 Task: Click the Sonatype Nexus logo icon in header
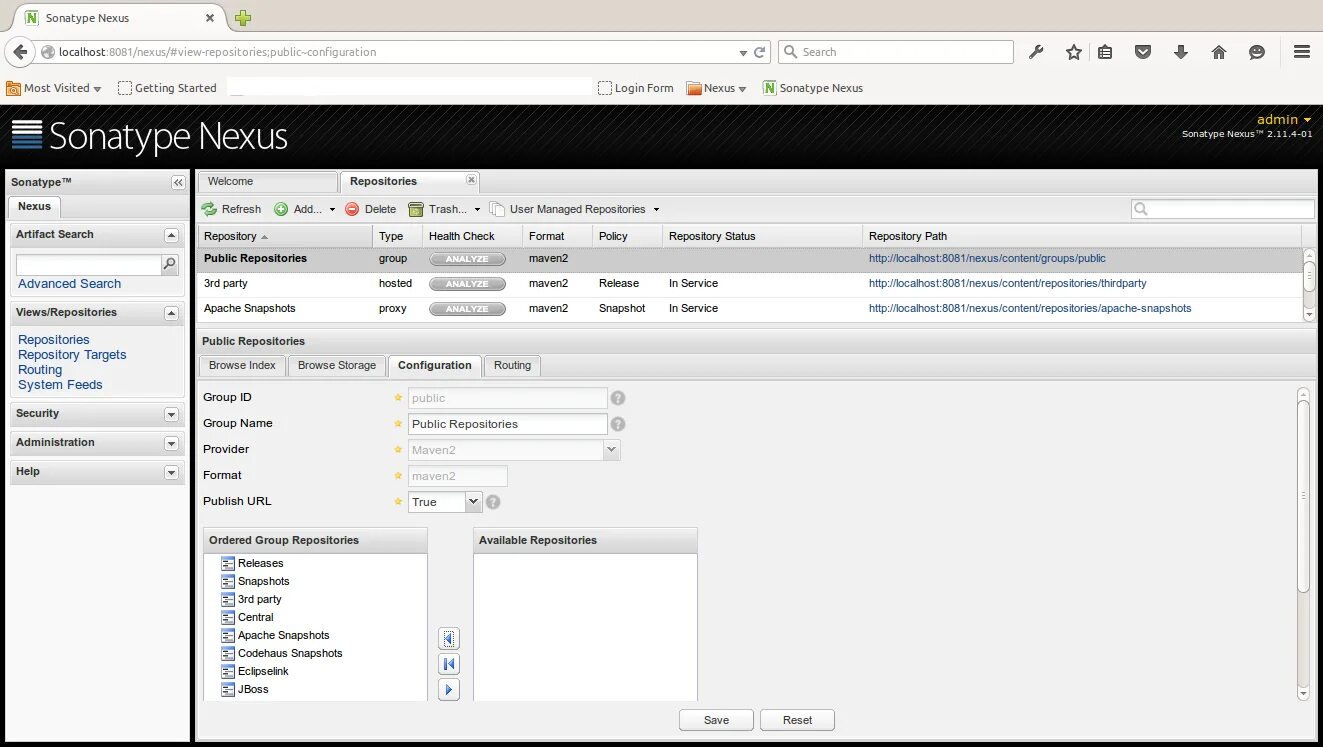pyautogui.click(x=27, y=135)
